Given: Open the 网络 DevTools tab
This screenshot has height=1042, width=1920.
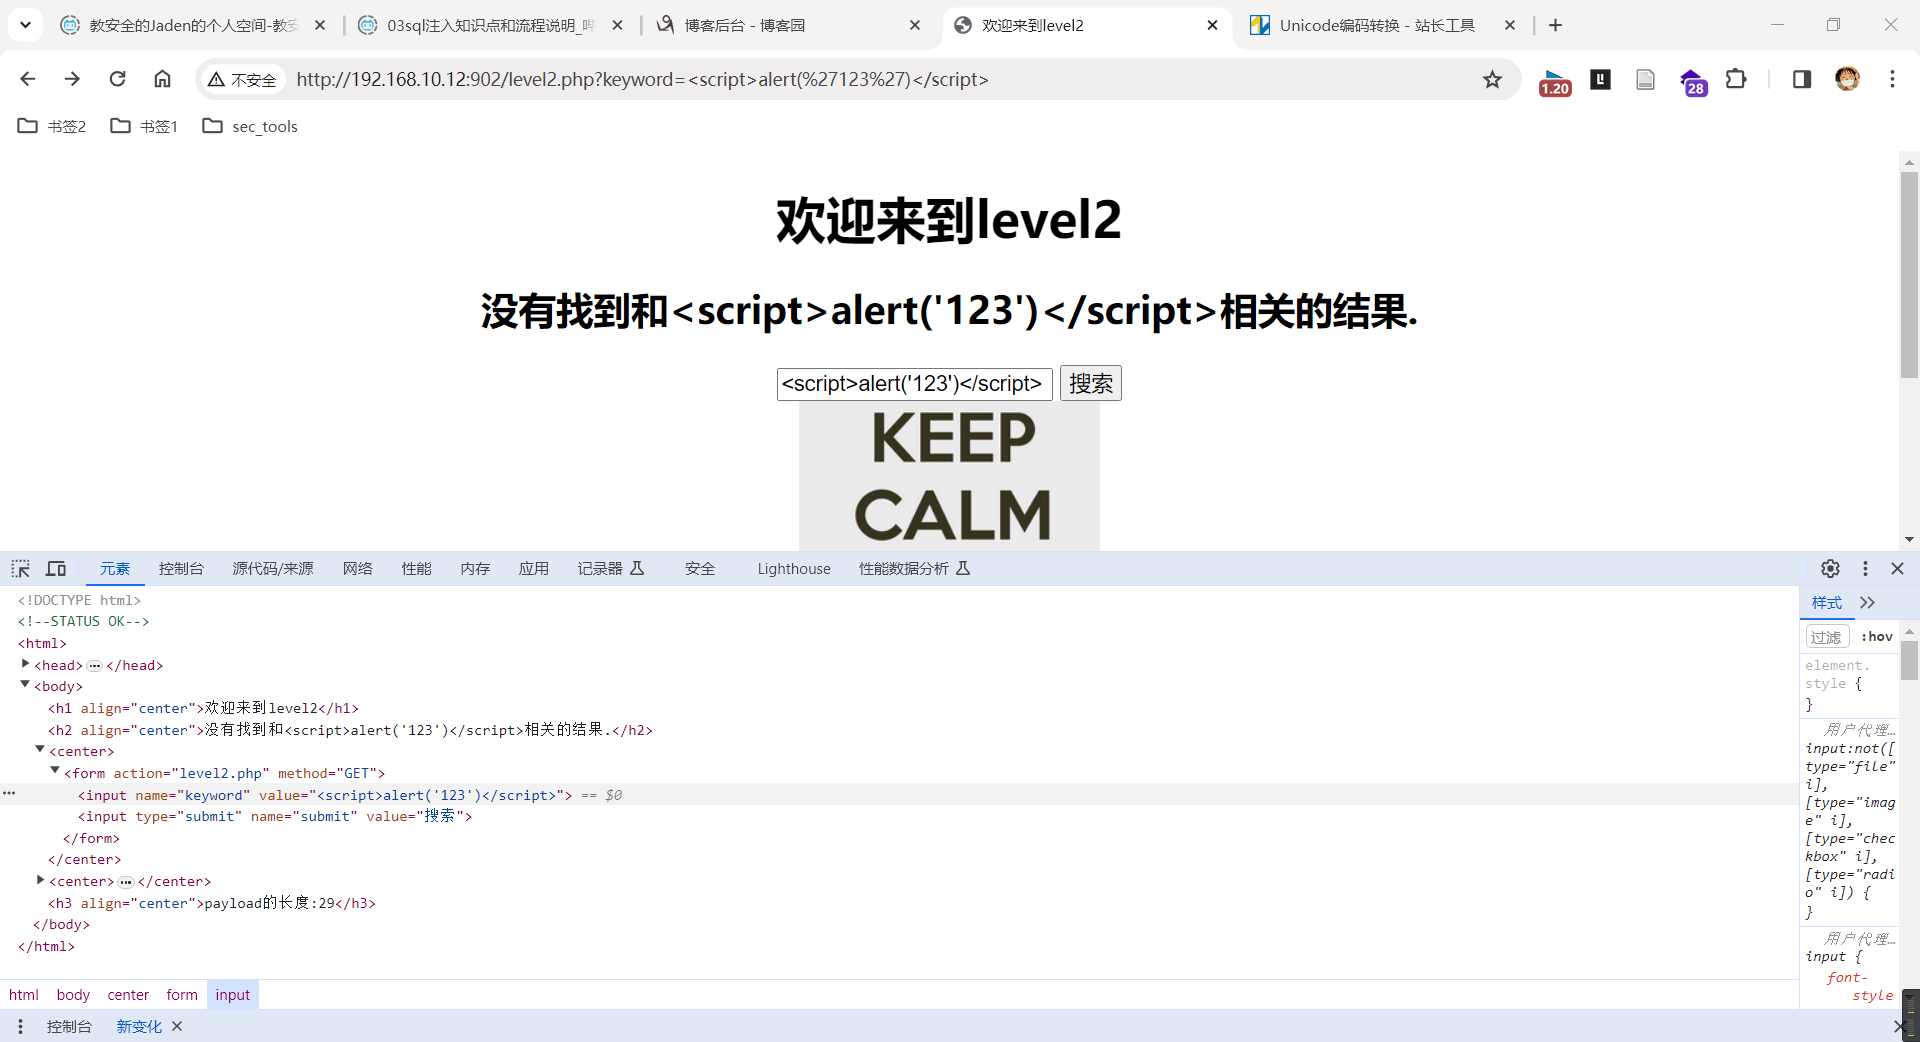Looking at the screenshot, I should [x=357, y=568].
